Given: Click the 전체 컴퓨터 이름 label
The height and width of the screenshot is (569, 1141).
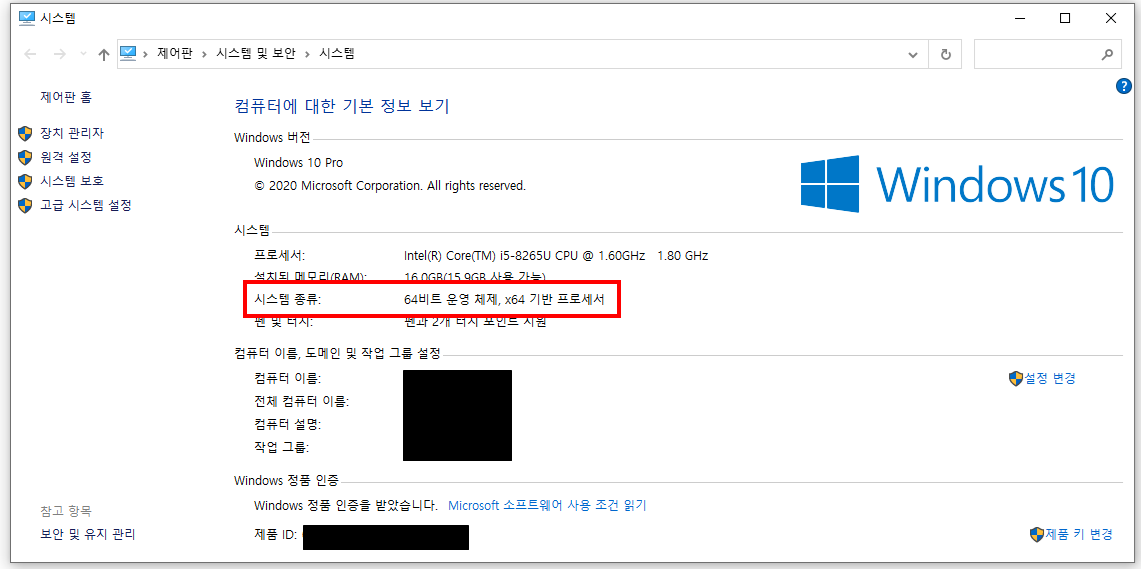Looking at the screenshot, I should (301, 401).
